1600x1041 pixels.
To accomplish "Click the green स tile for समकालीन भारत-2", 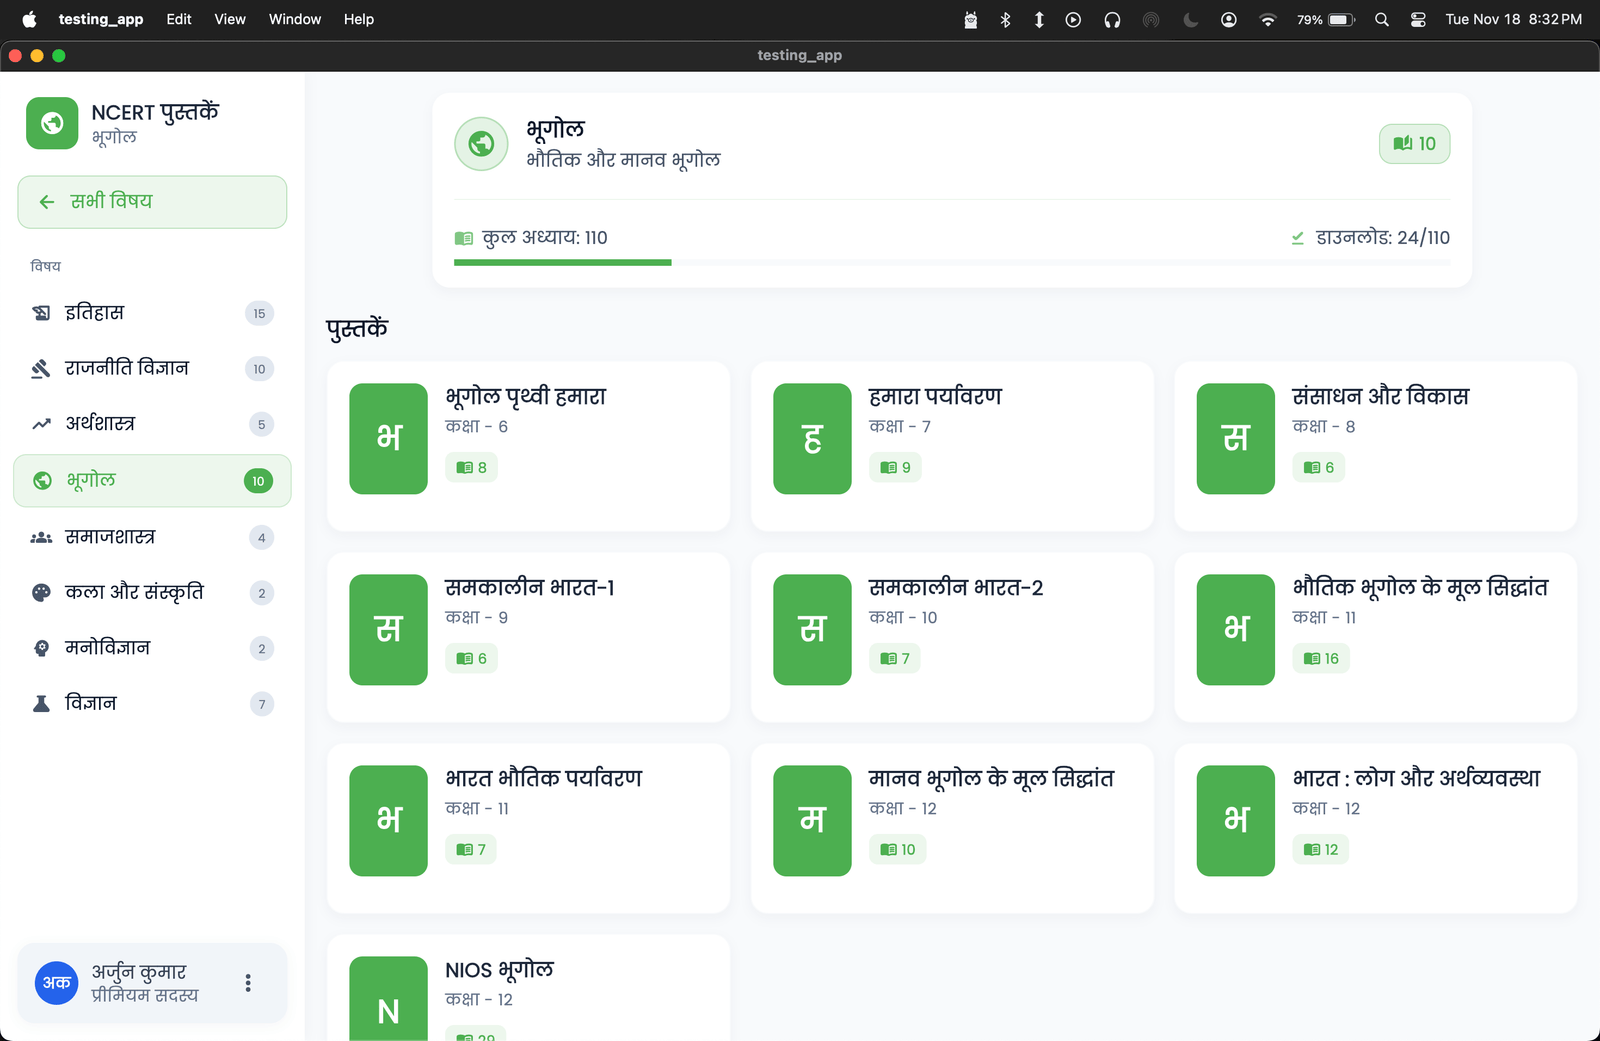I will click(x=812, y=629).
